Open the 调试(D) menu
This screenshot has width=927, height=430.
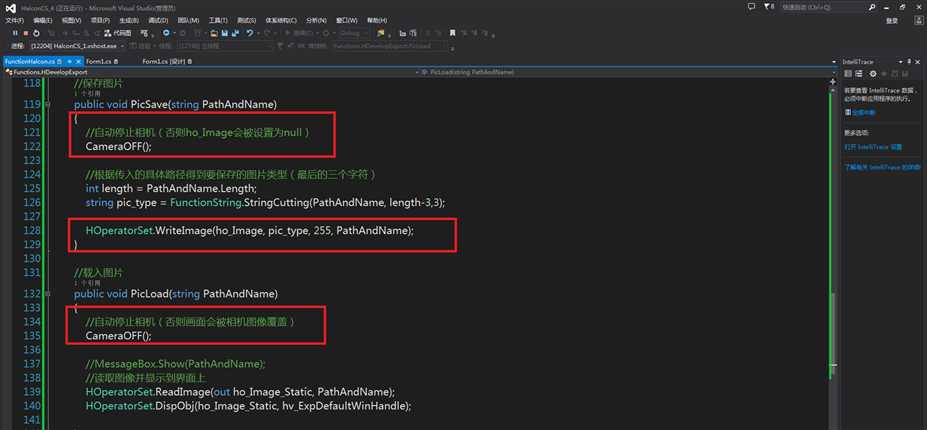(x=158, y=20)
